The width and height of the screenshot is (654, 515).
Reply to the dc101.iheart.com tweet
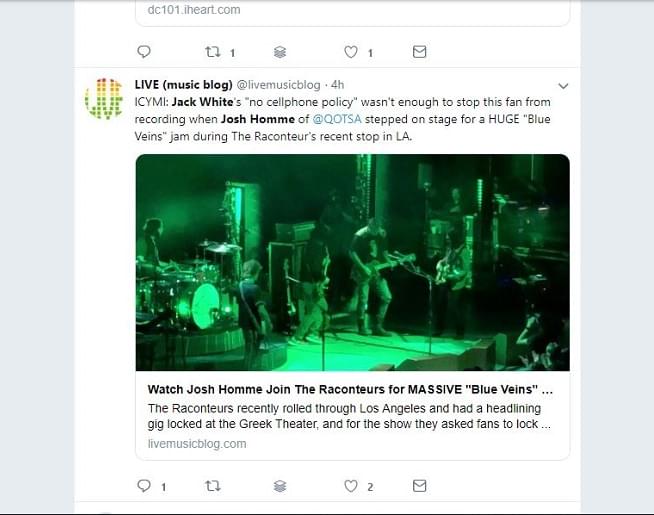click(144, 52)
